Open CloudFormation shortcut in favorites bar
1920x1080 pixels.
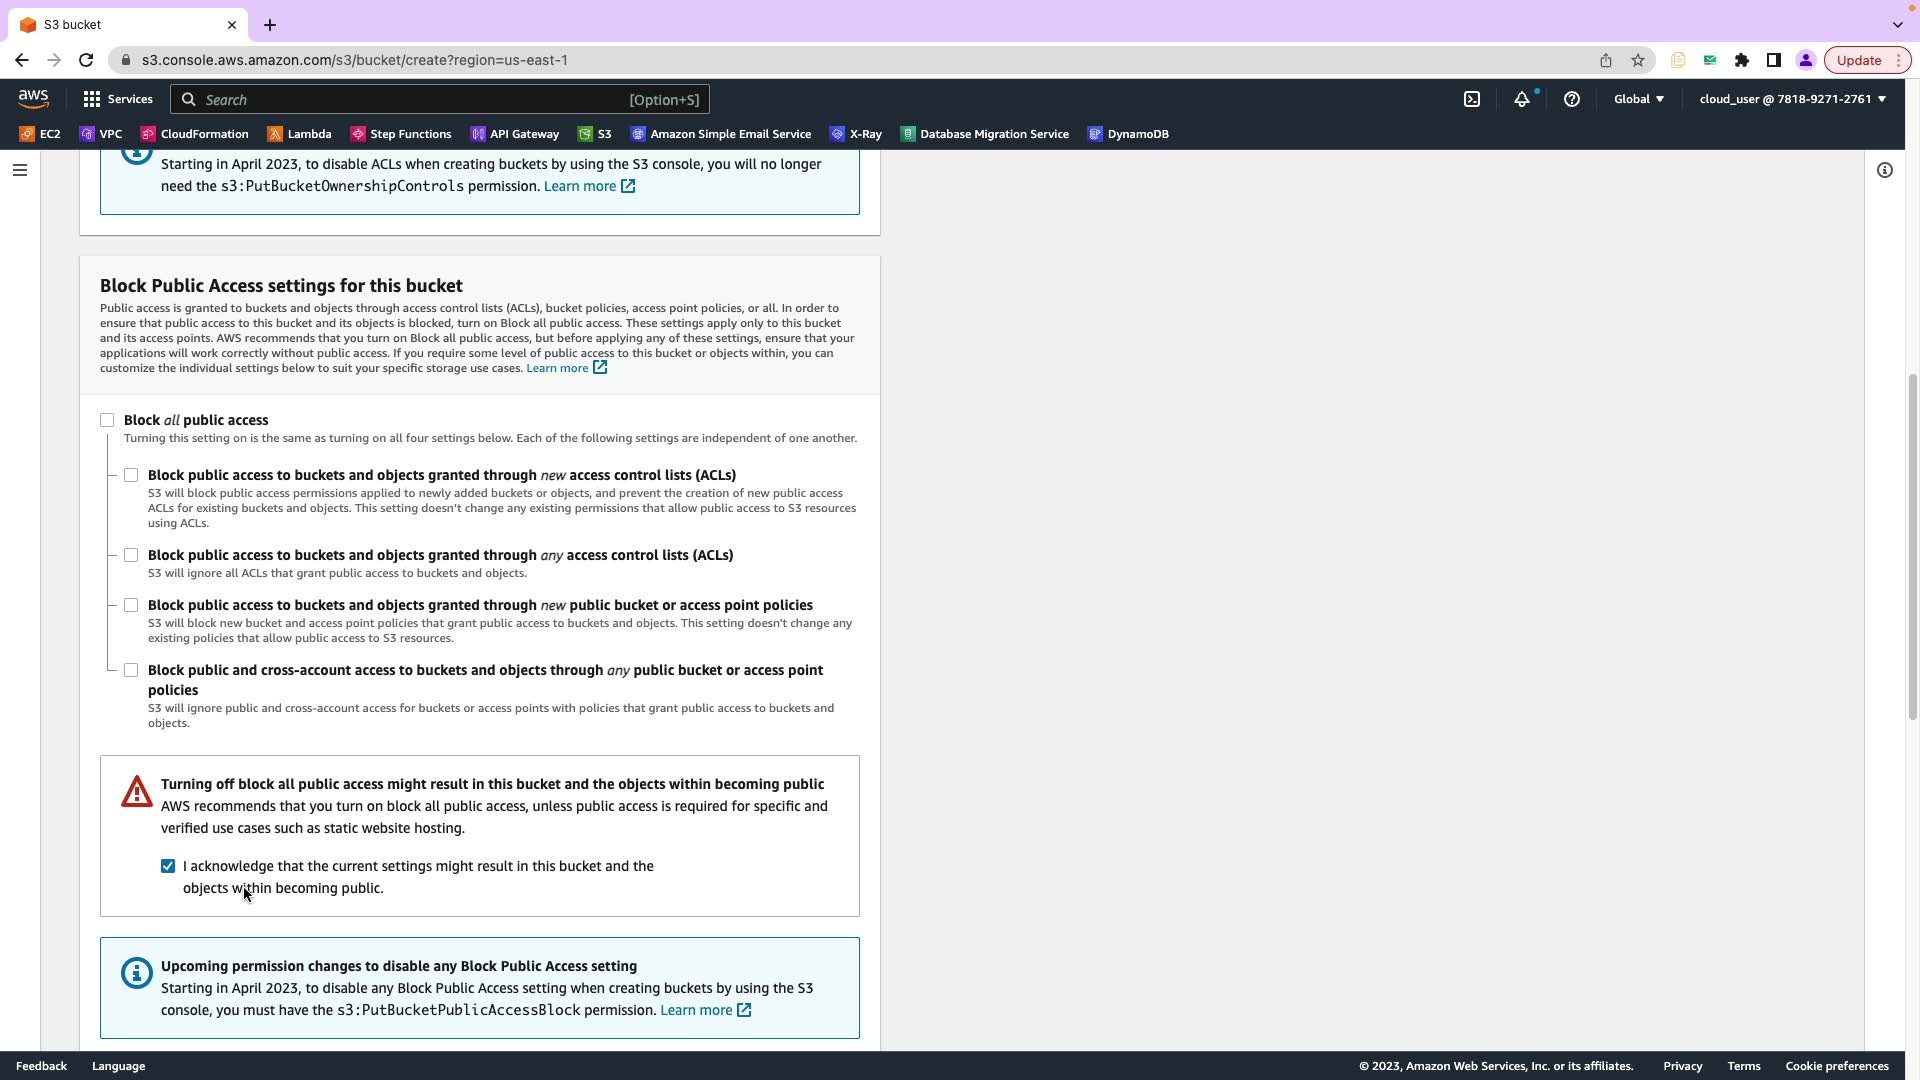tap(194, 134)
